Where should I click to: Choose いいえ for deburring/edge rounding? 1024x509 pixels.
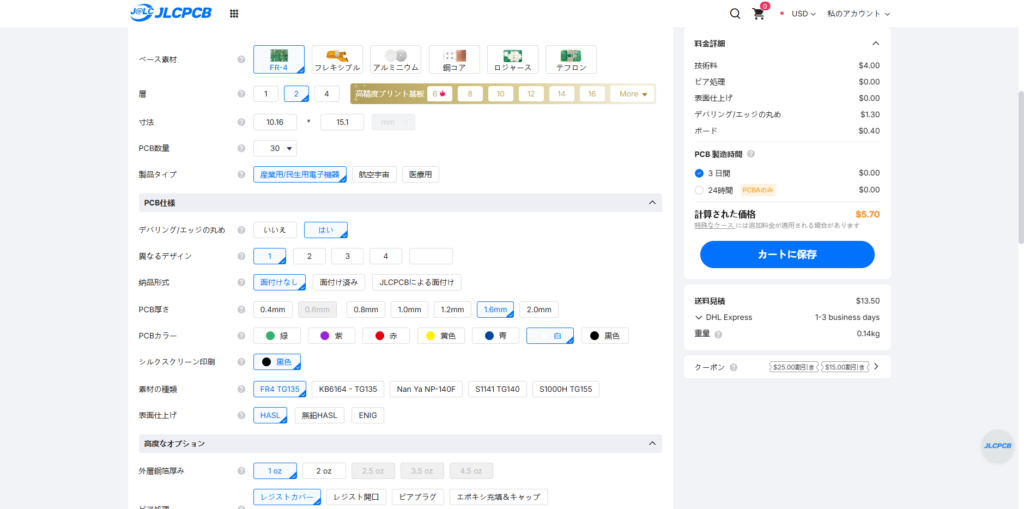point(275,230)
